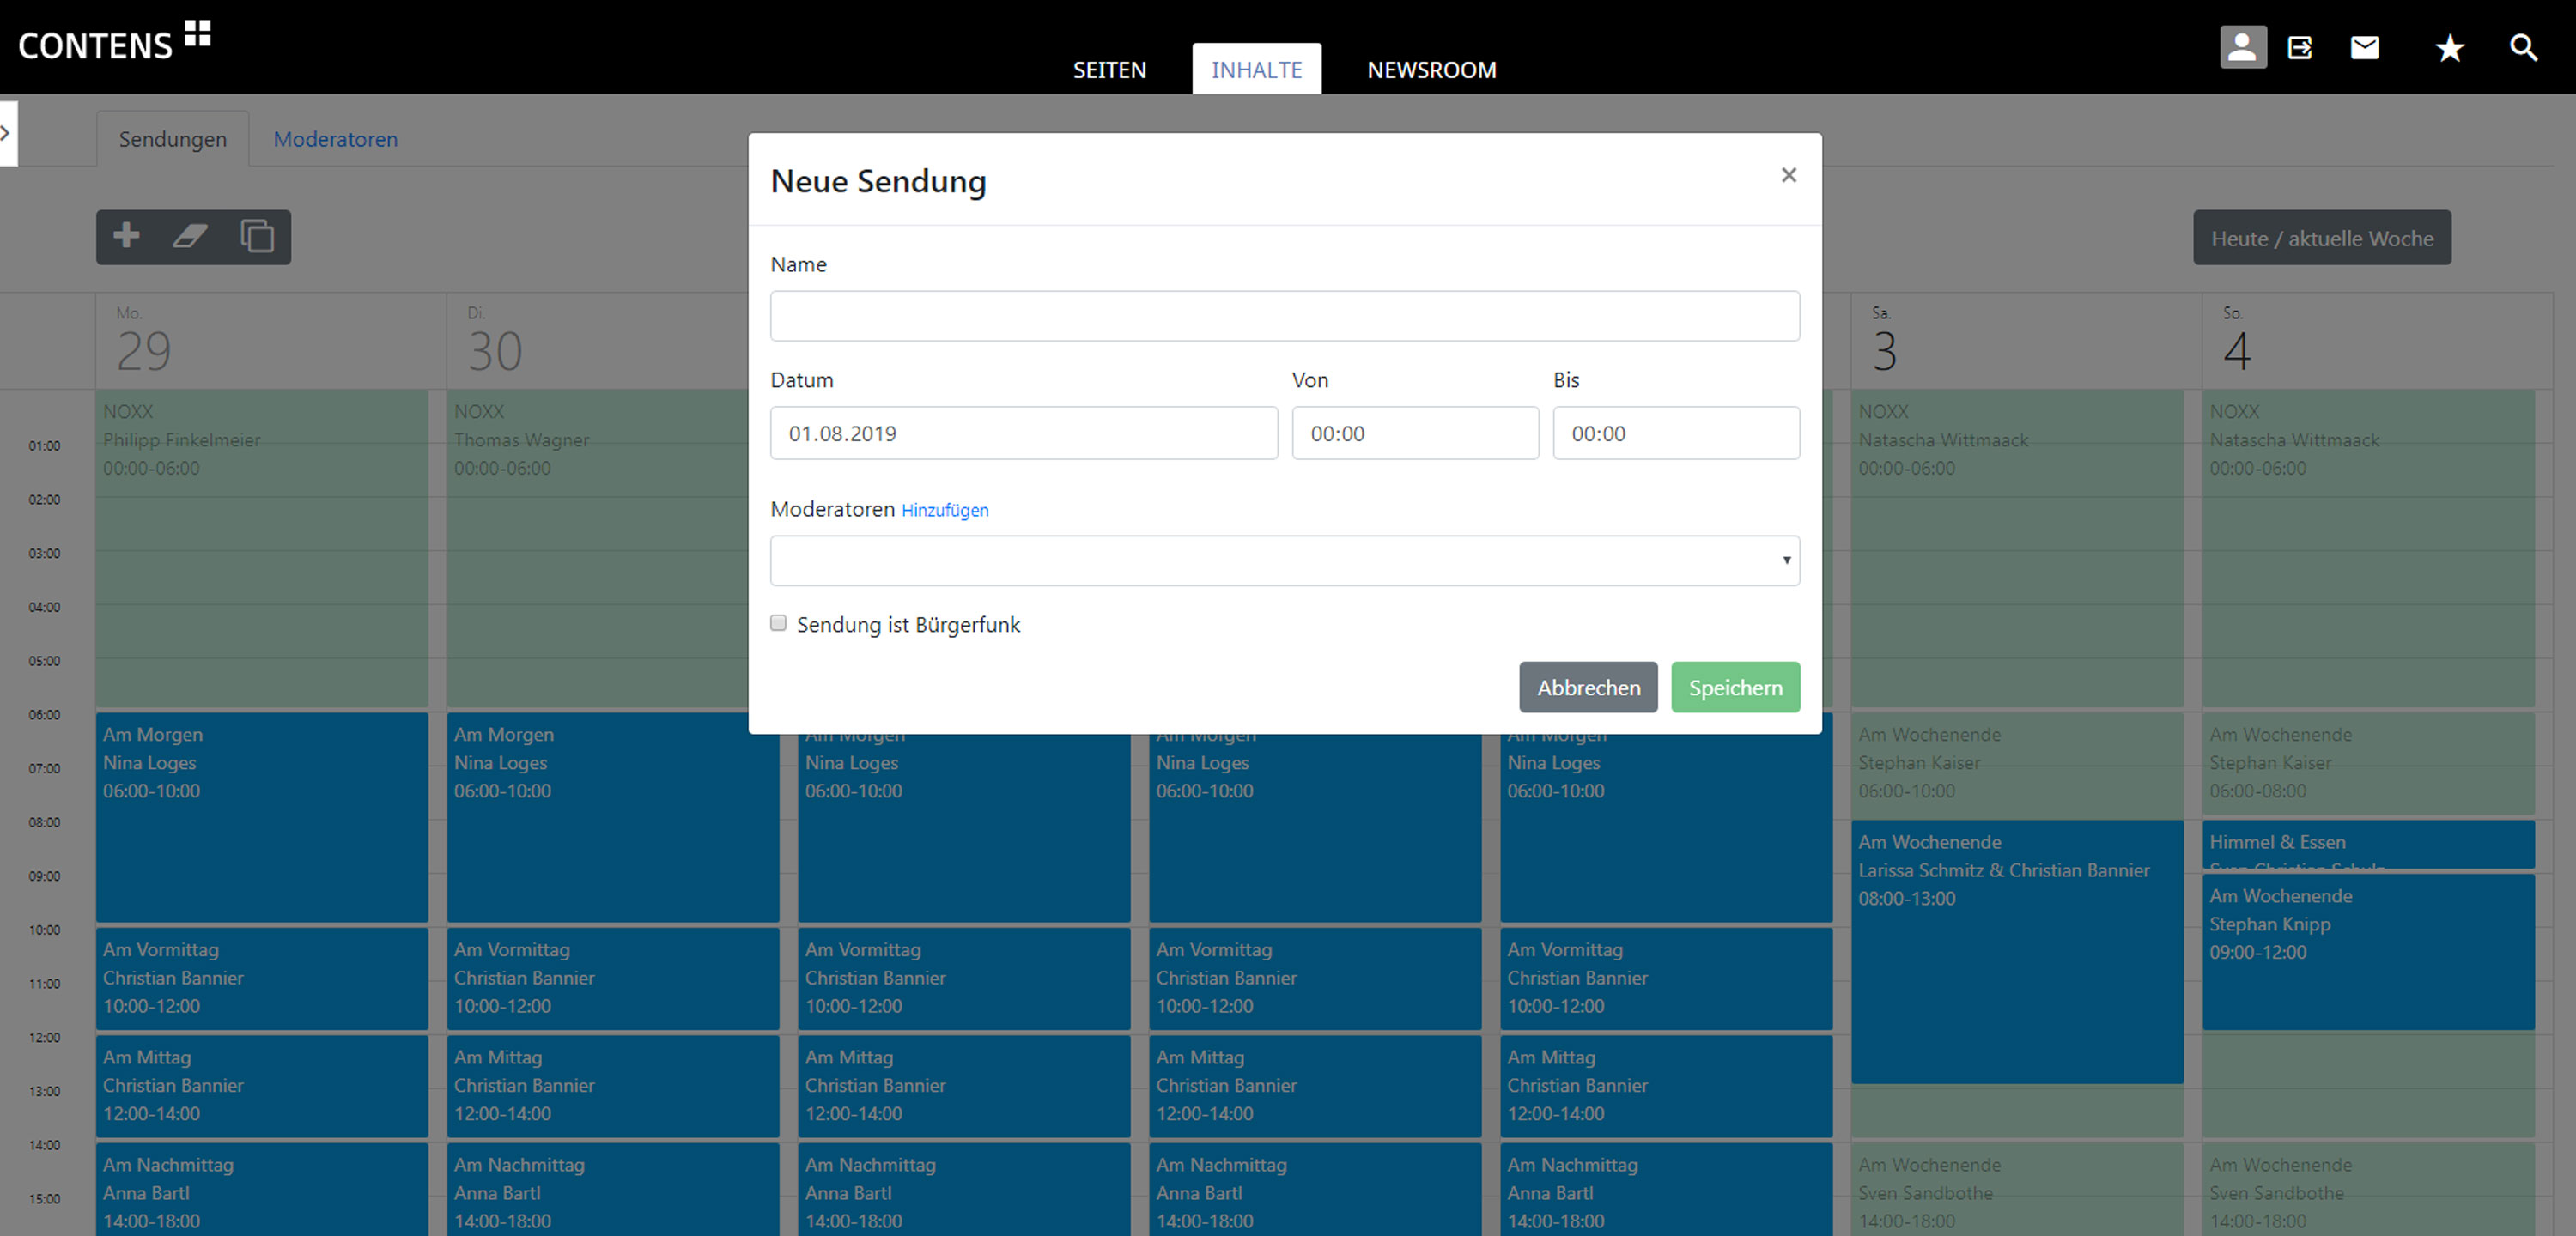Viewport: 2576px width, 1236px height.
Task: Close the Neue Sendung dialog
Action: pyautogui.click(x=1788, y=175)
